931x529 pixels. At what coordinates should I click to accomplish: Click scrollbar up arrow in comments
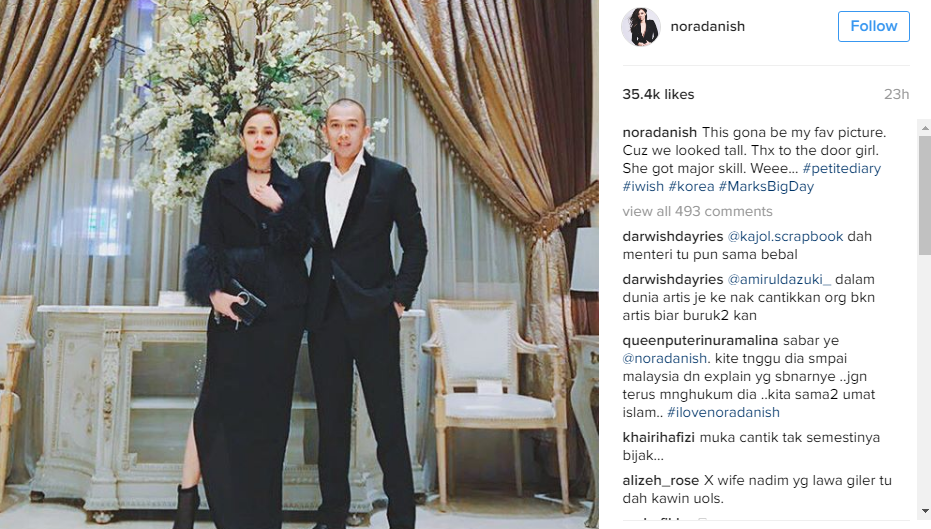924,128
